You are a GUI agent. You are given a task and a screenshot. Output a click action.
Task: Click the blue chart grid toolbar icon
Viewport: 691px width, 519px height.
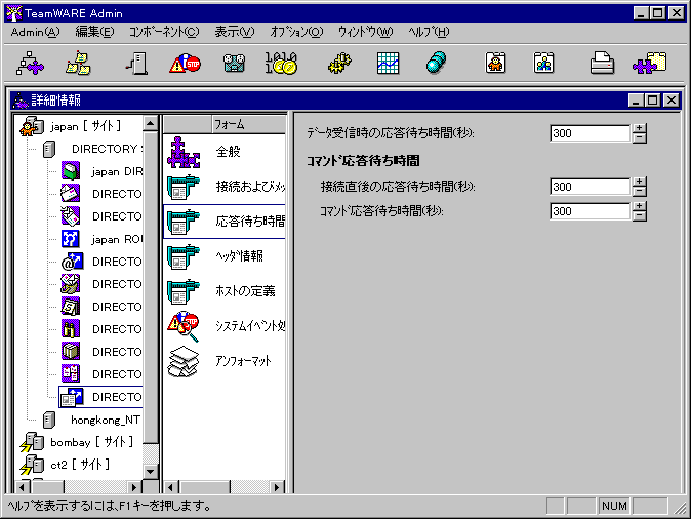point(388,63)
